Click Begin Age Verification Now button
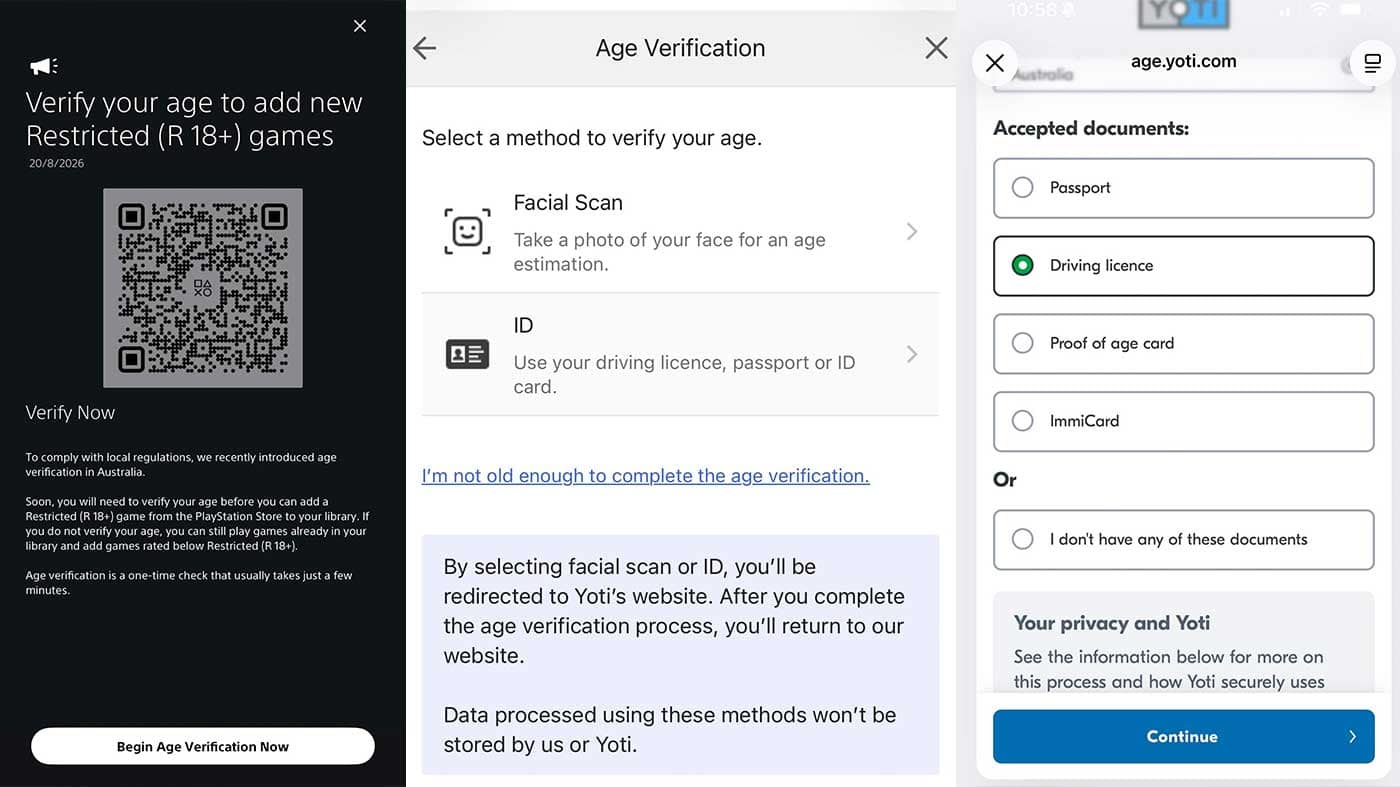1400x787 pixels. (x=203, y=746)
